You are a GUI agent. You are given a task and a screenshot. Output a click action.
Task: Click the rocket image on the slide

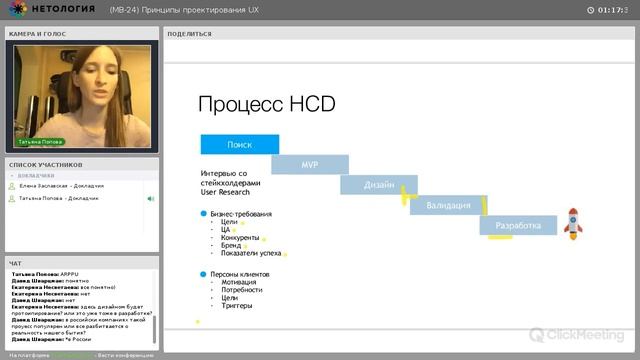coord(573,224)
